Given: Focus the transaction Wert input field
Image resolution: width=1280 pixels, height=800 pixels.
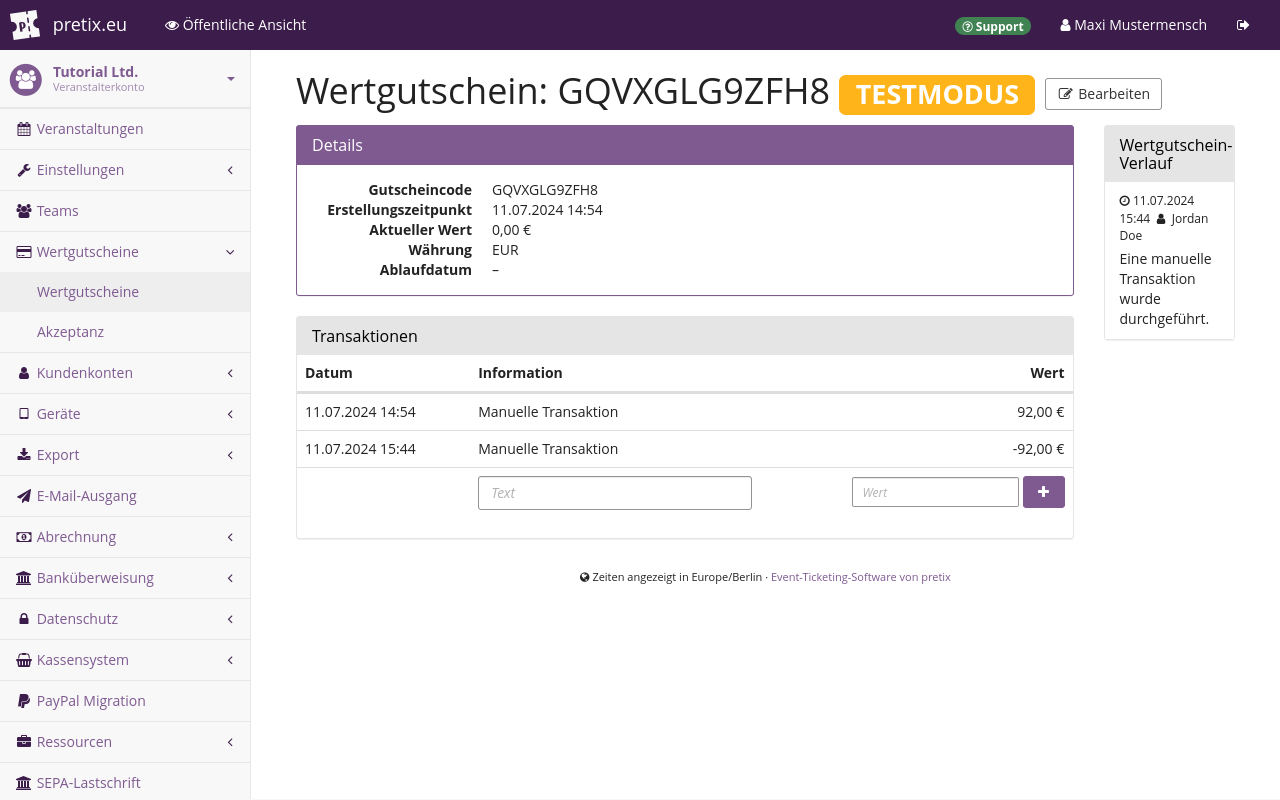Looking at the screenshot, I should point(935,492).
